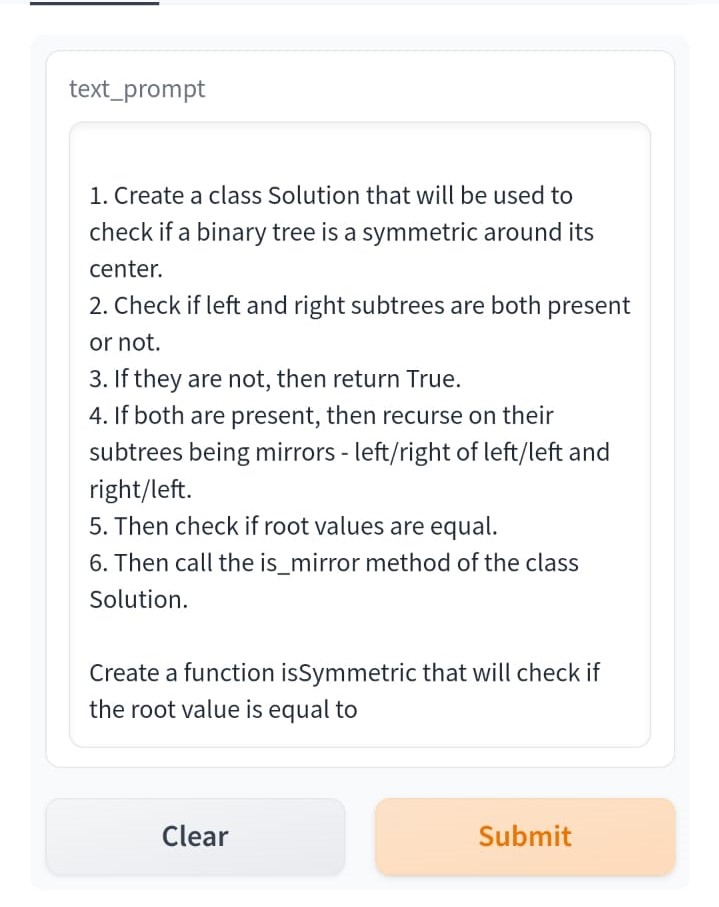Click "or not." text ending step 2
The height and width of the screenshot is (907, 719).
[125, 342]
